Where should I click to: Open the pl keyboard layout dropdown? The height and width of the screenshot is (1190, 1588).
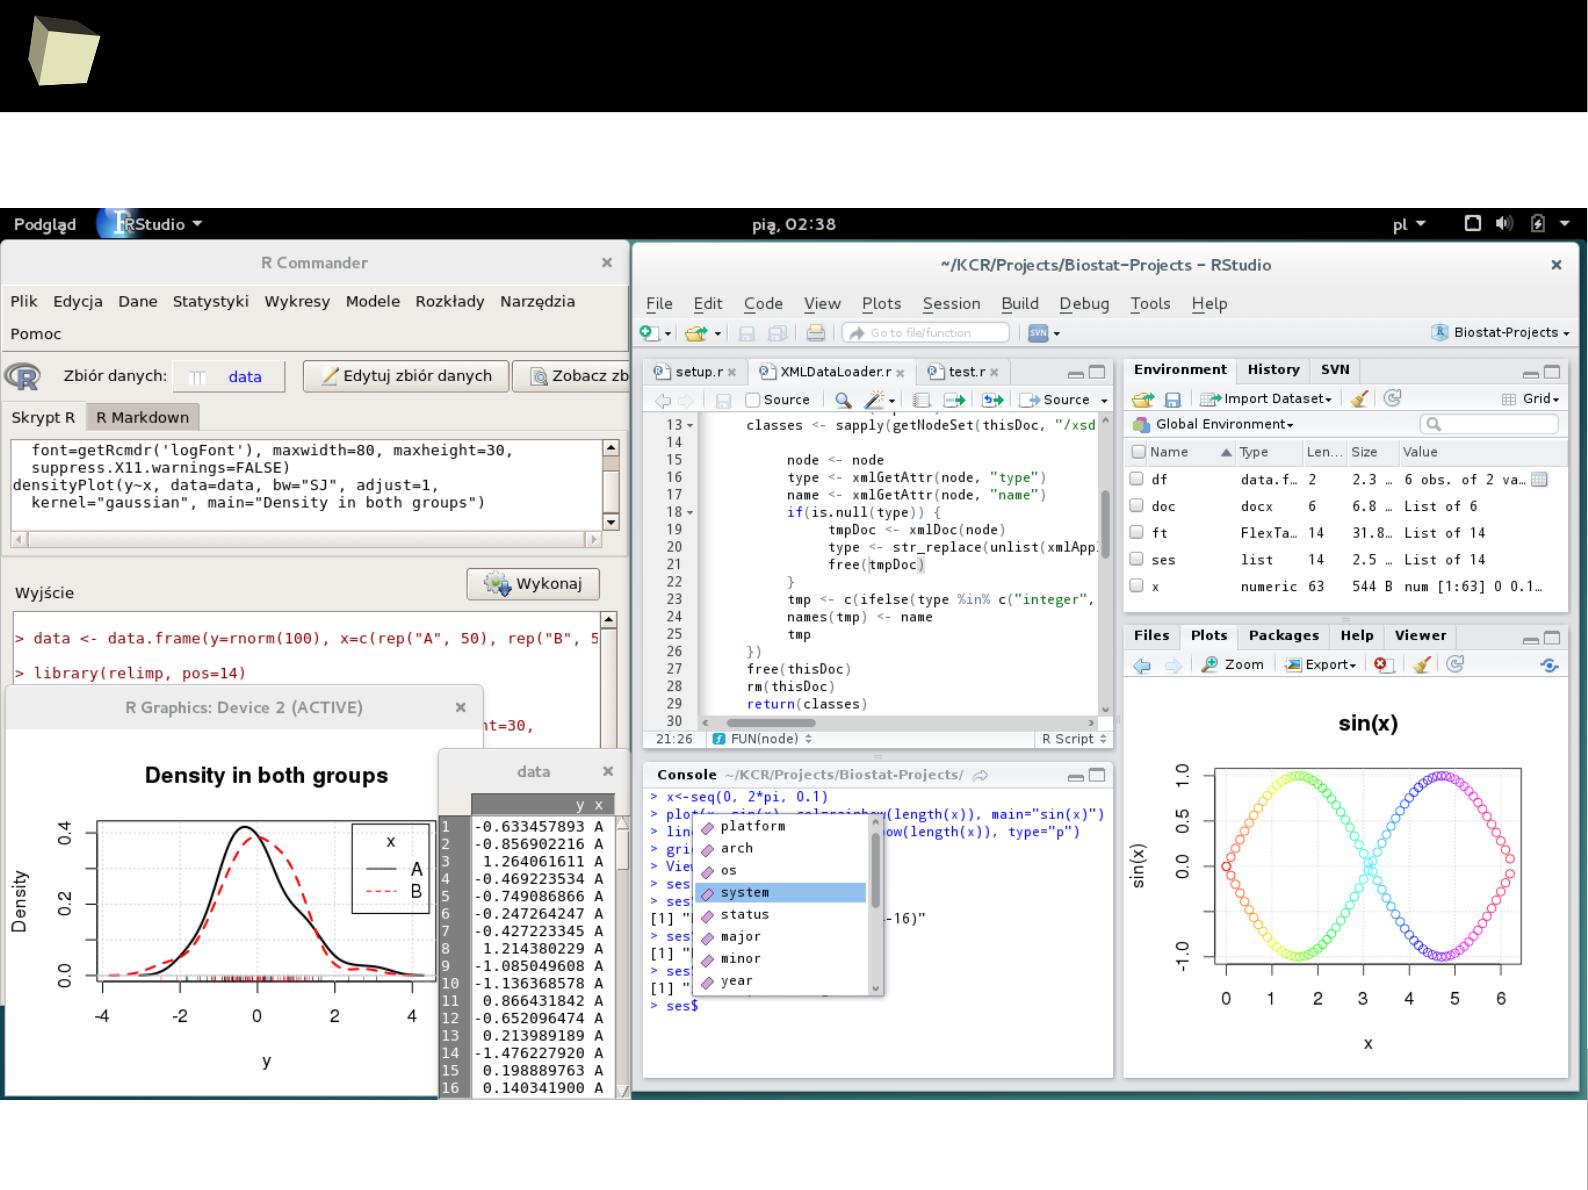tap(1409, 224)
